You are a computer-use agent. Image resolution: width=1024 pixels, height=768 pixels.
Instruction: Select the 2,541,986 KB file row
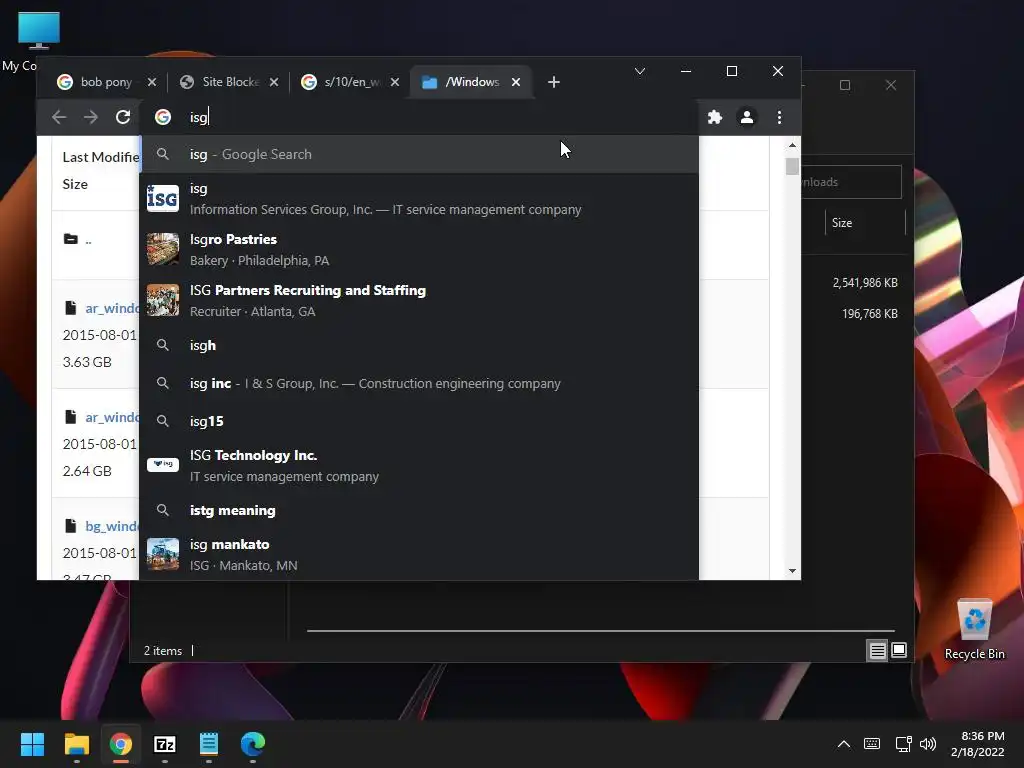[x=865, y=283]
